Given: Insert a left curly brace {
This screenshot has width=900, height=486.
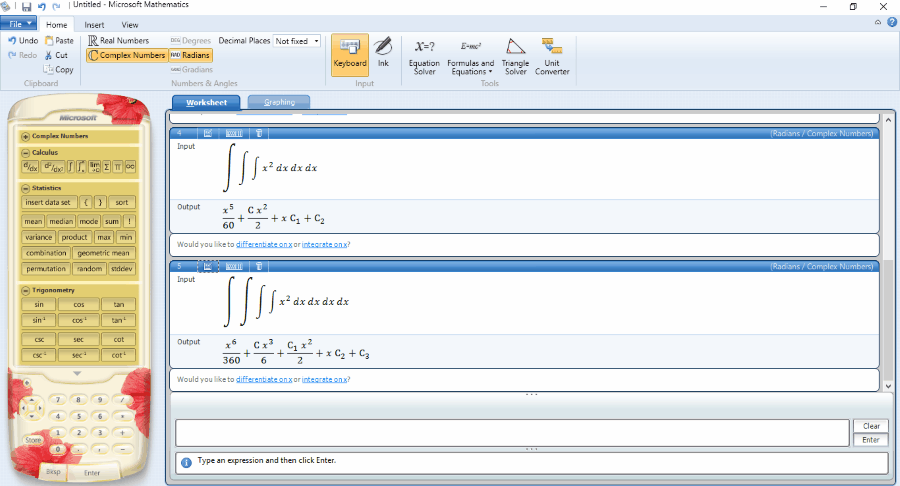Looking at the screenshot, I should pos(86,202).
